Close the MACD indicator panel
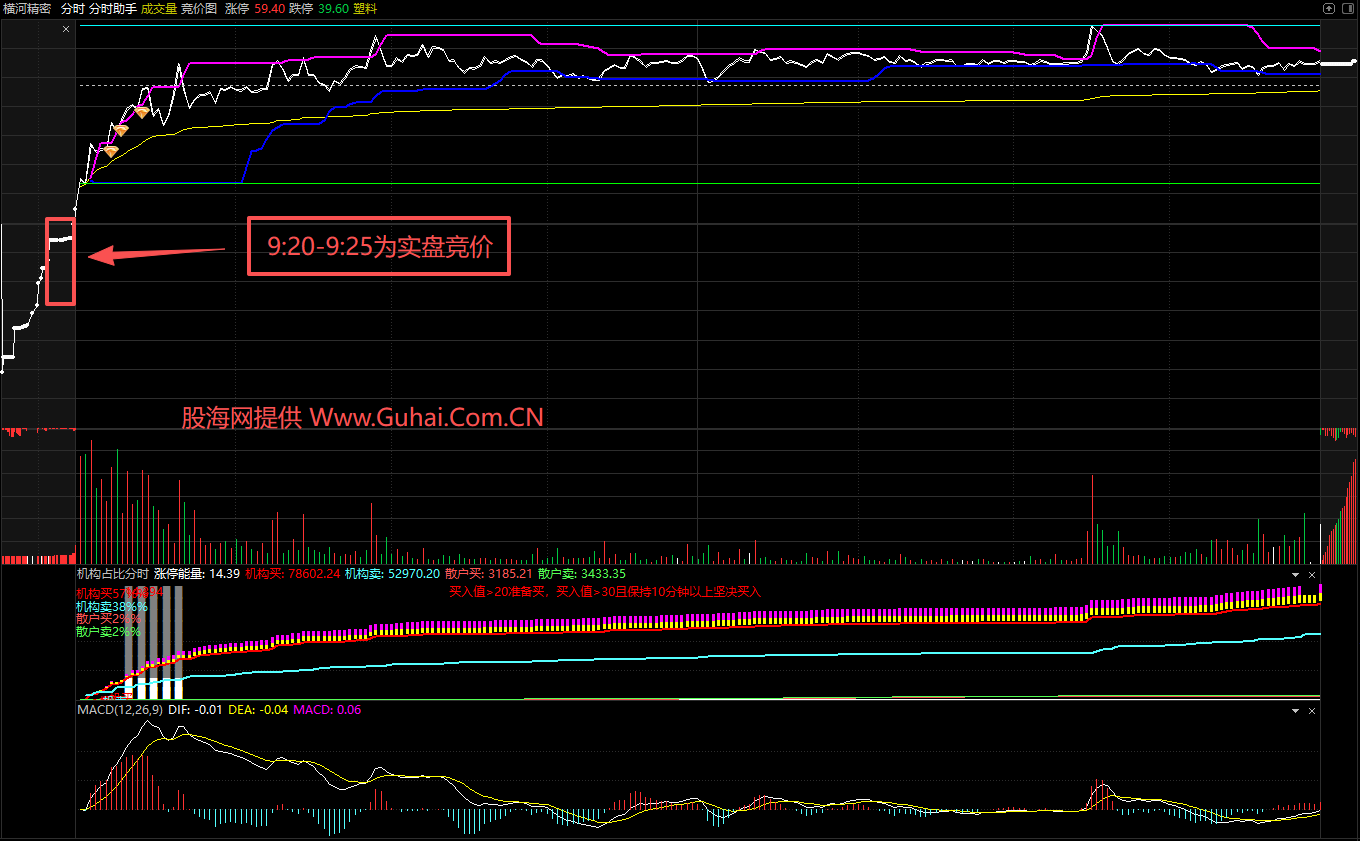 1311,710
